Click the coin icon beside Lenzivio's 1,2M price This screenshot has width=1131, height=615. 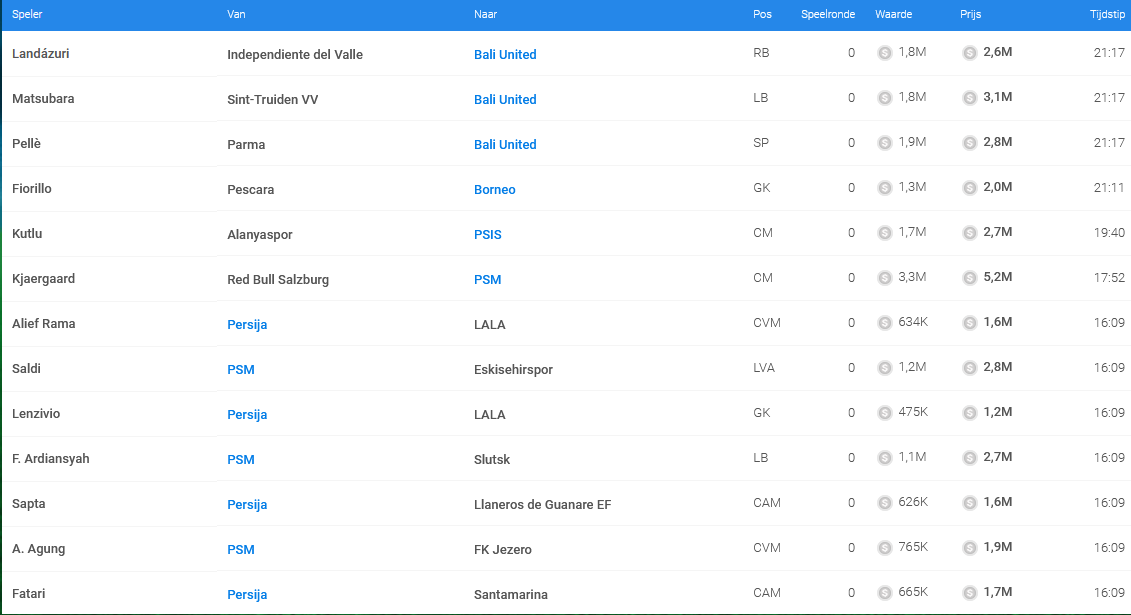[x=969, y=413]
